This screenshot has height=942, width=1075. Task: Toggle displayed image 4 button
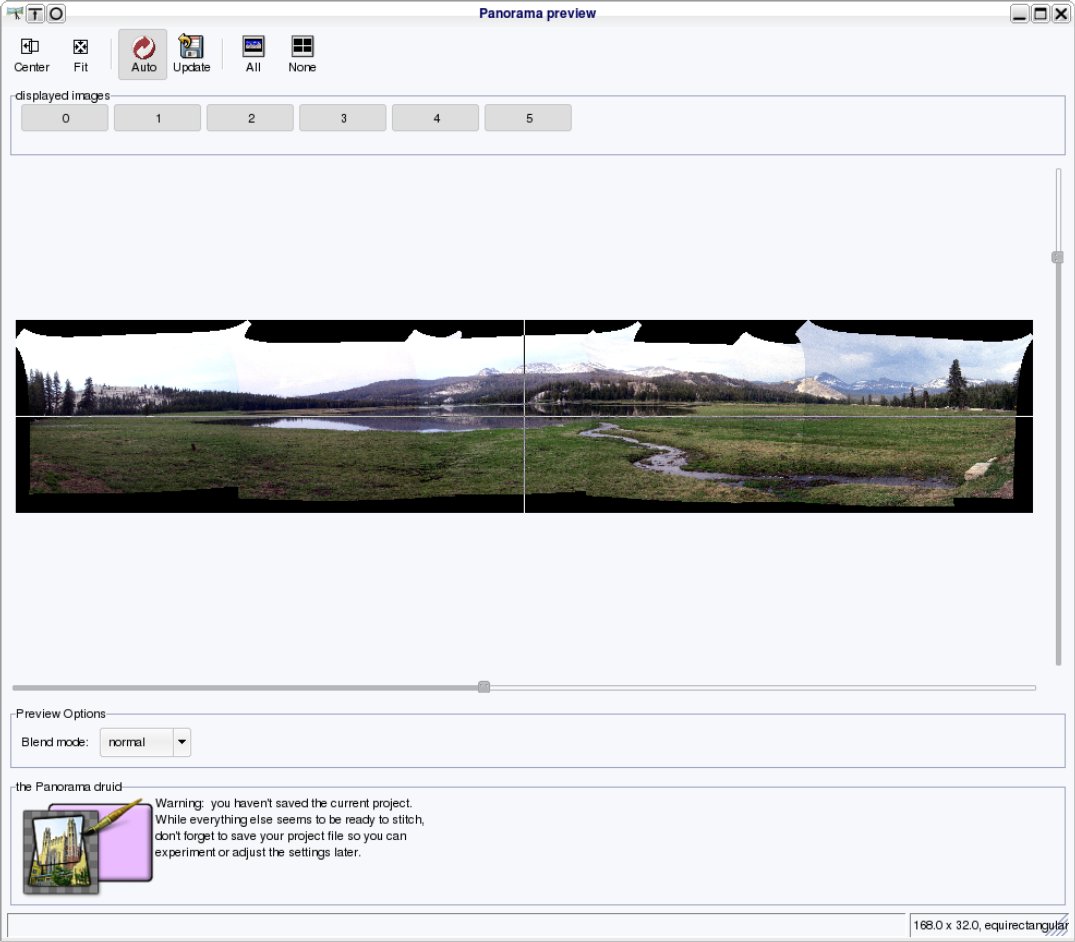[435, 118]
